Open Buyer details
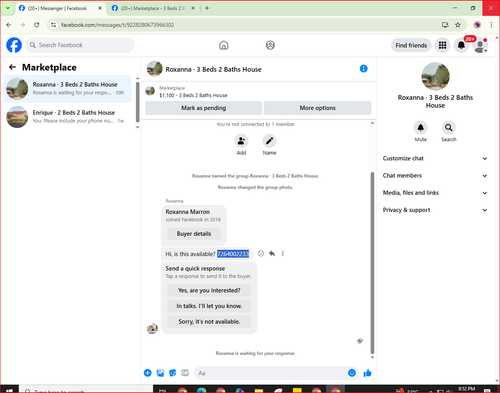 [x=194, y=234]
